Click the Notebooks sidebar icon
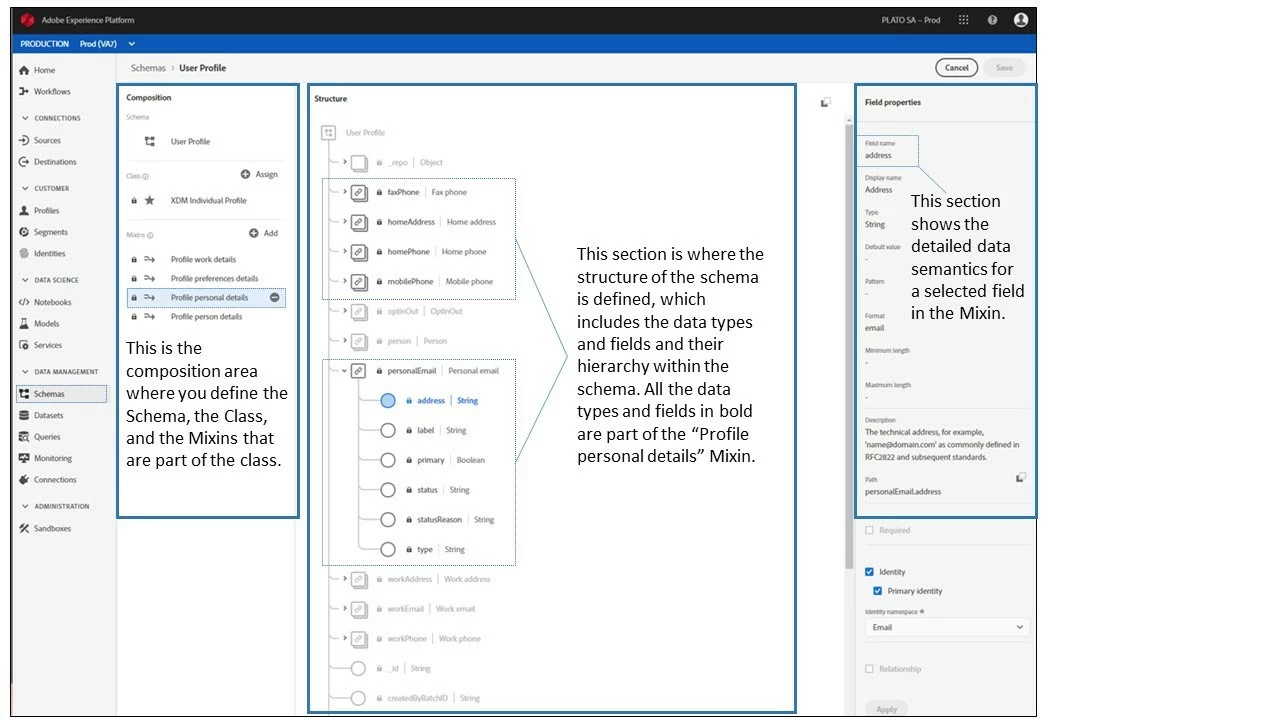Screen dimensions: 1280x720 (24, 302)
